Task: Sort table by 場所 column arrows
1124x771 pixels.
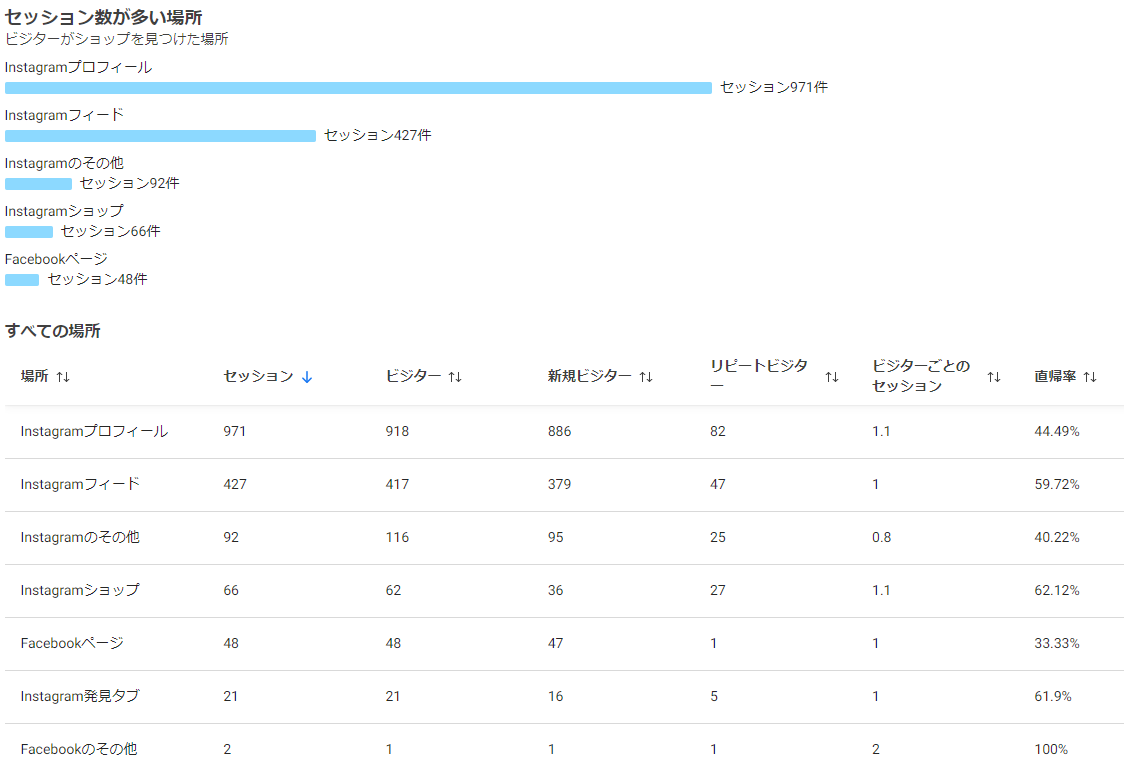Action: [x=63, y=377]
